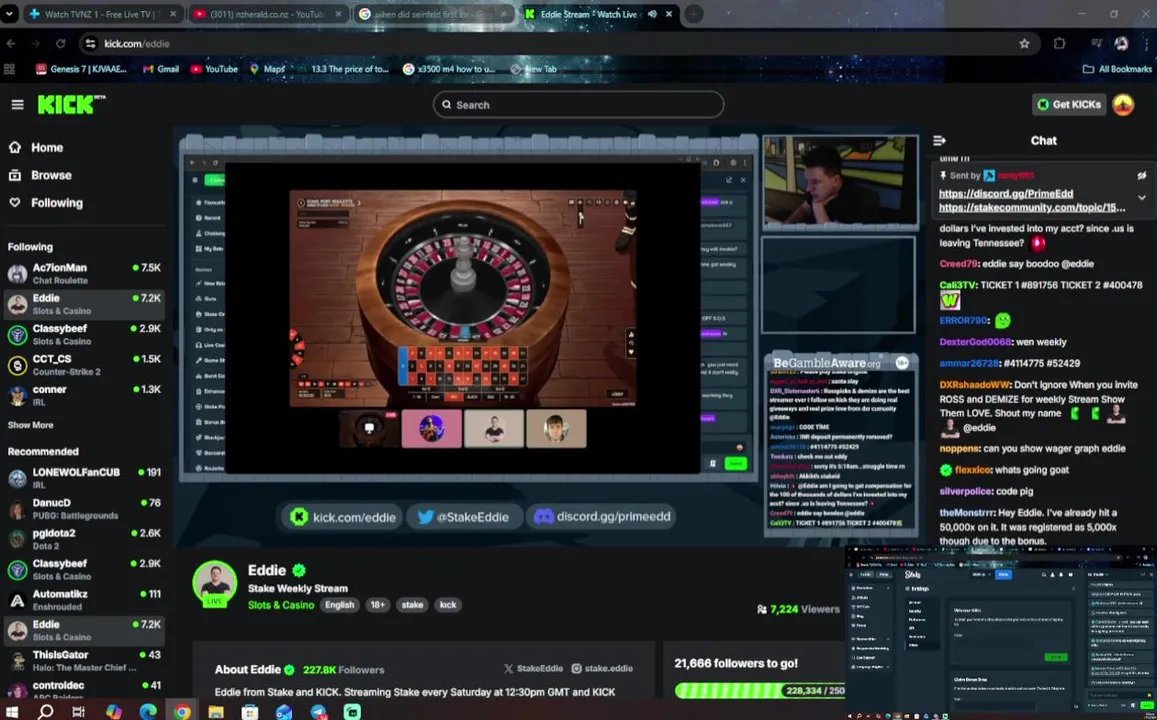Go back in Chrome
1157x720 pixels.
tap(11, 44)
